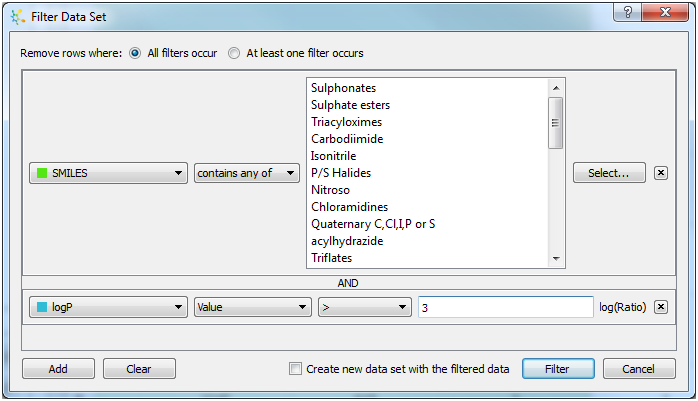
Task: Remove the logP filter row
Action: 660,307
